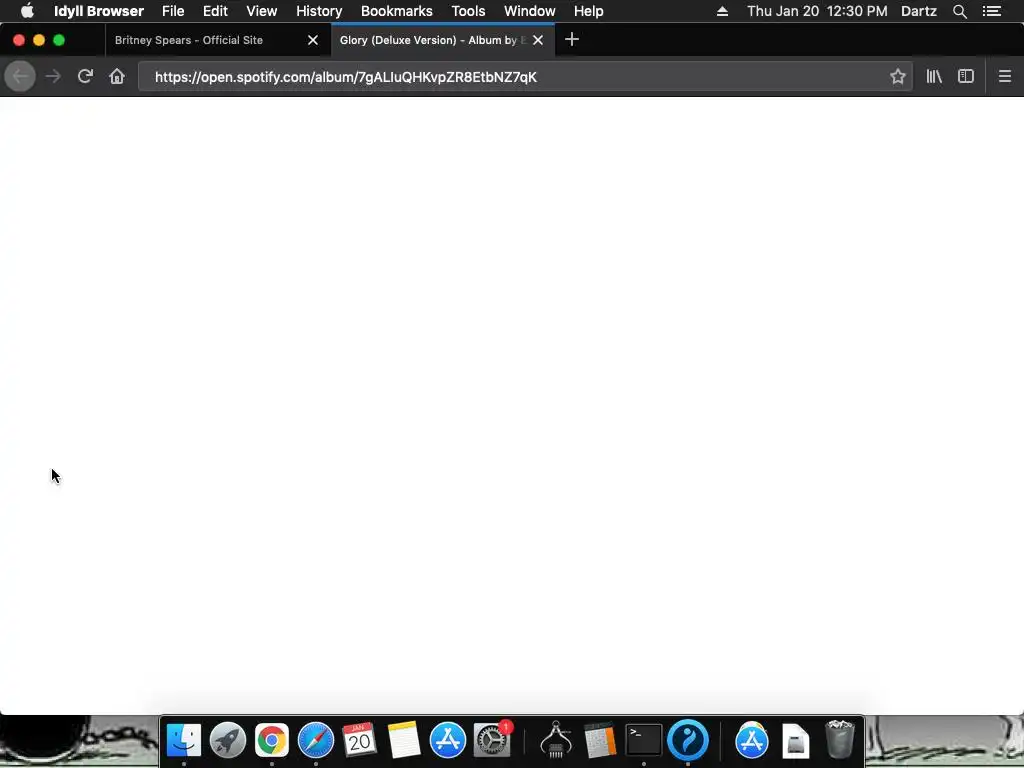The width and height of the screenshot is (1024, 768).
Task: Show the sidebar panel
Action: point(966,76)
